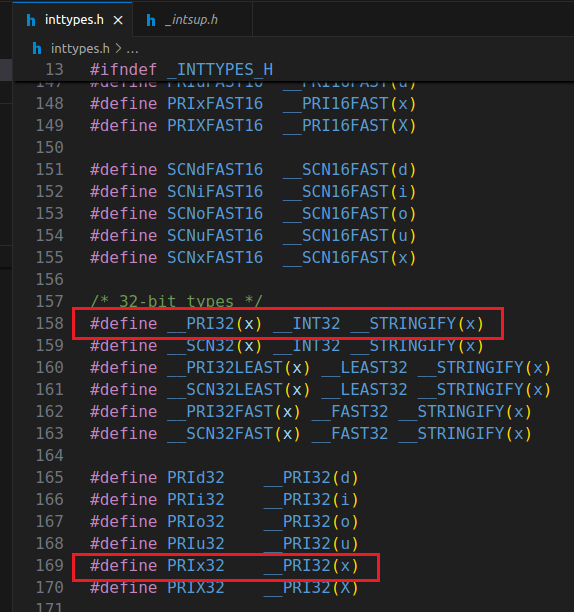Click line number 158 in the gutter

tap(50, 324)
